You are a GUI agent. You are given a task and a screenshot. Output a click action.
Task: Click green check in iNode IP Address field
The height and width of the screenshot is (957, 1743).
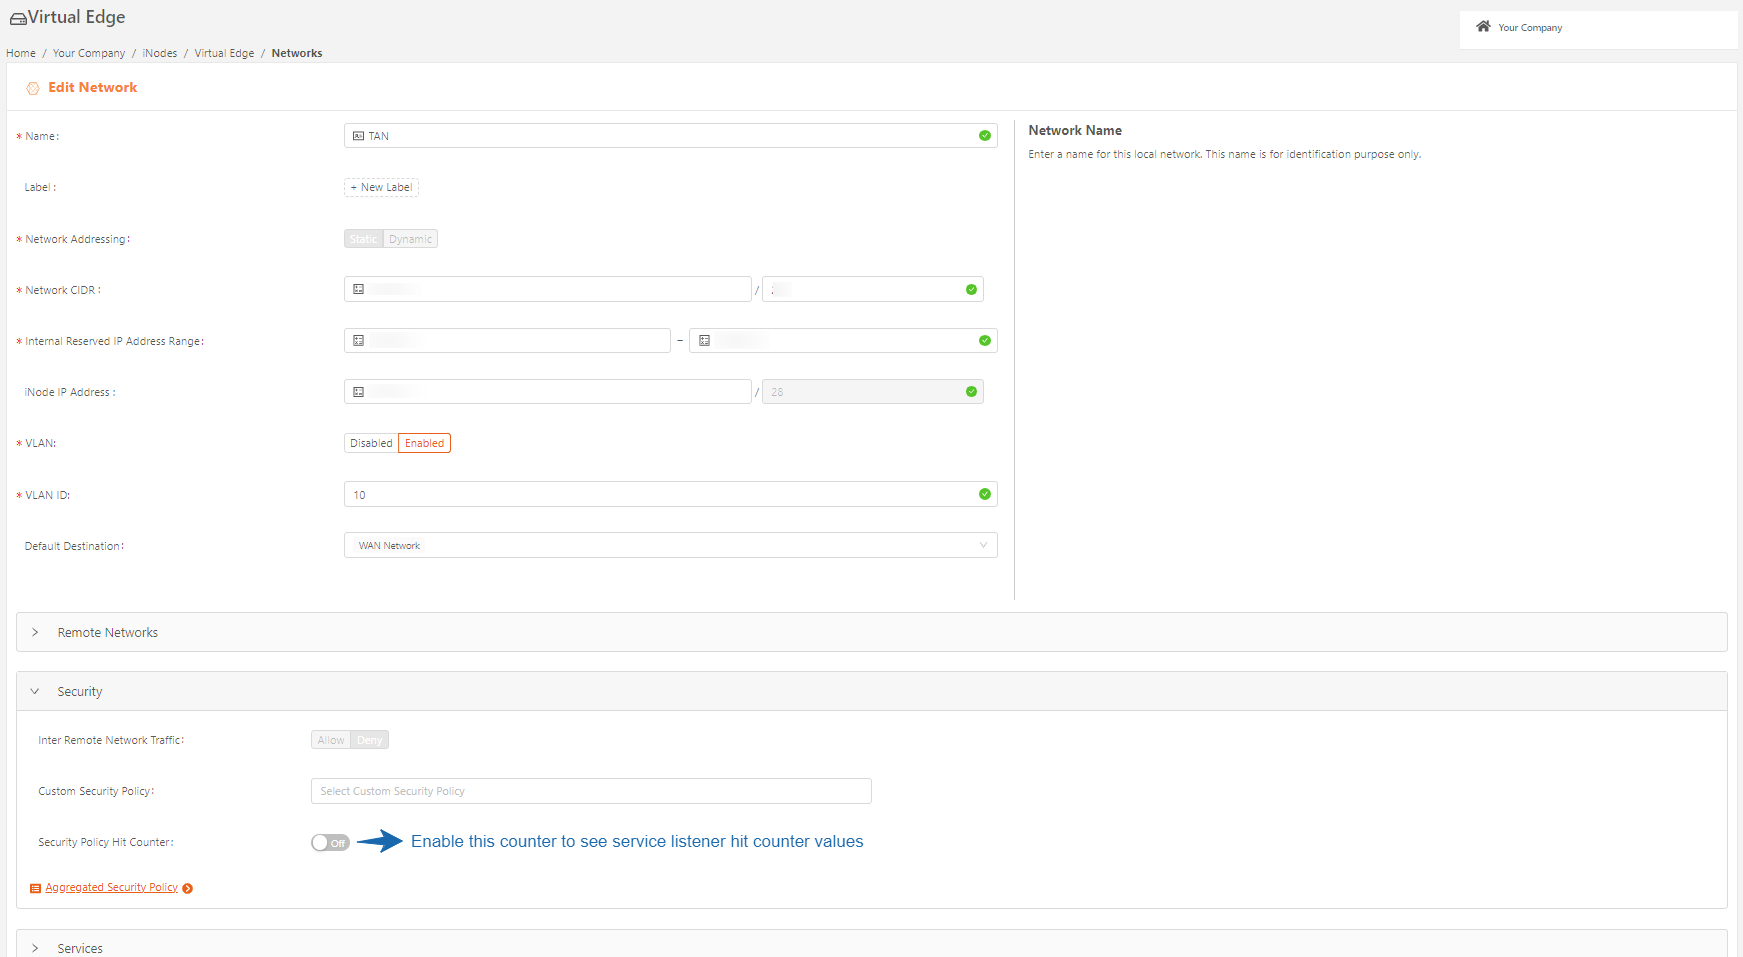pyautogui.click(x=971, y=392)
